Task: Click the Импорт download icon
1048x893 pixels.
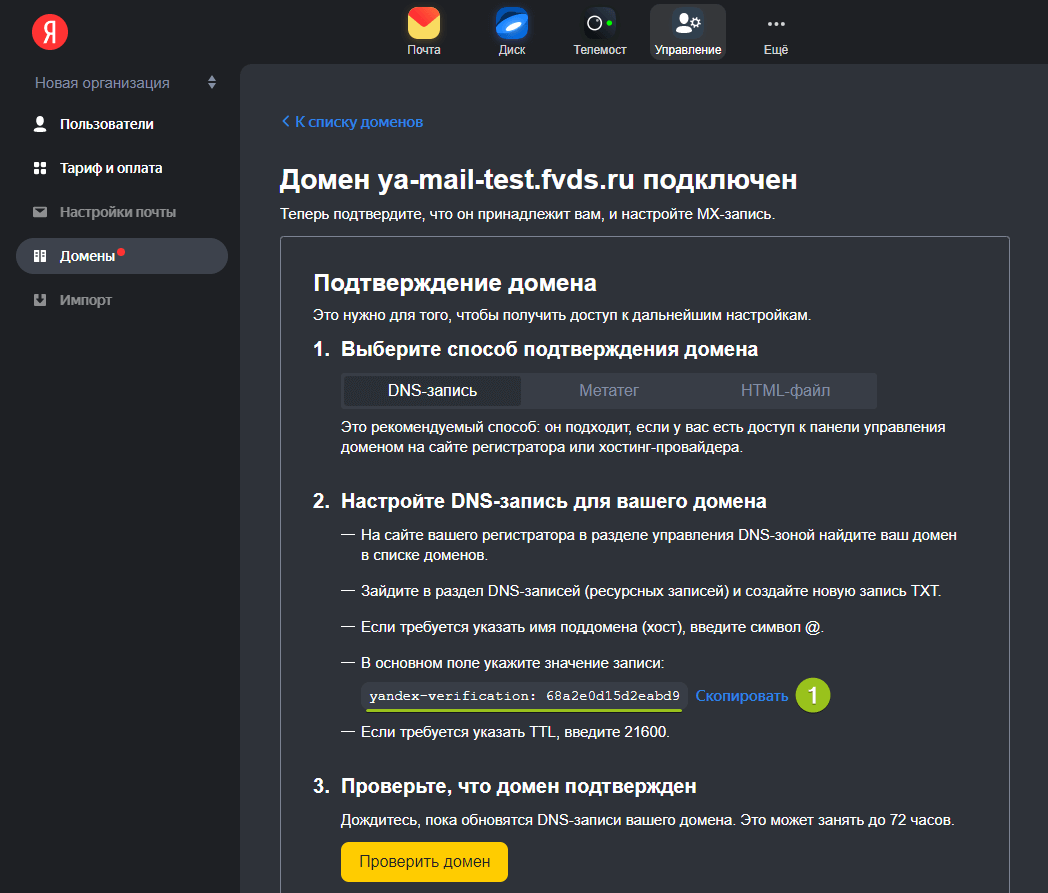Action: pos(40,300)
